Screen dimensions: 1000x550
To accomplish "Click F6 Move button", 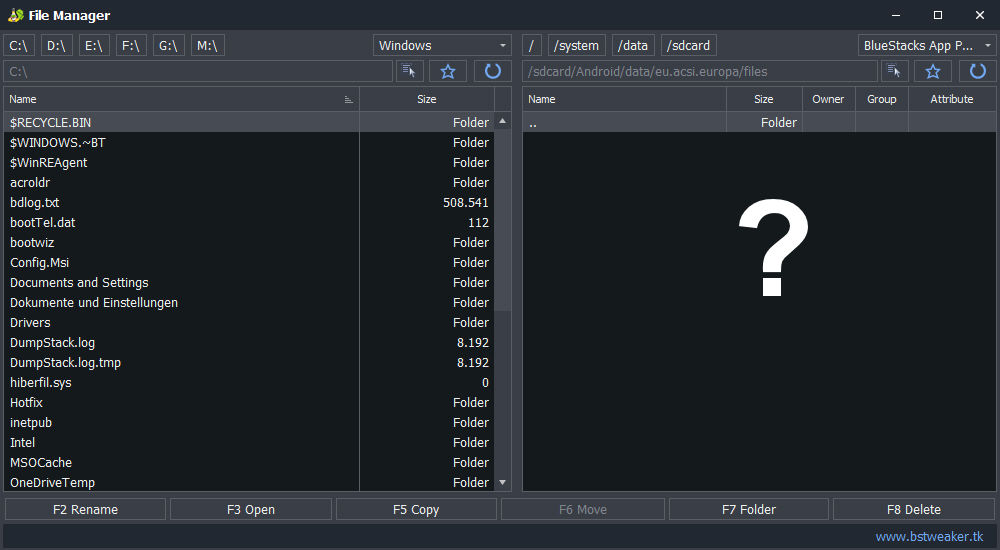I will 582,509.
